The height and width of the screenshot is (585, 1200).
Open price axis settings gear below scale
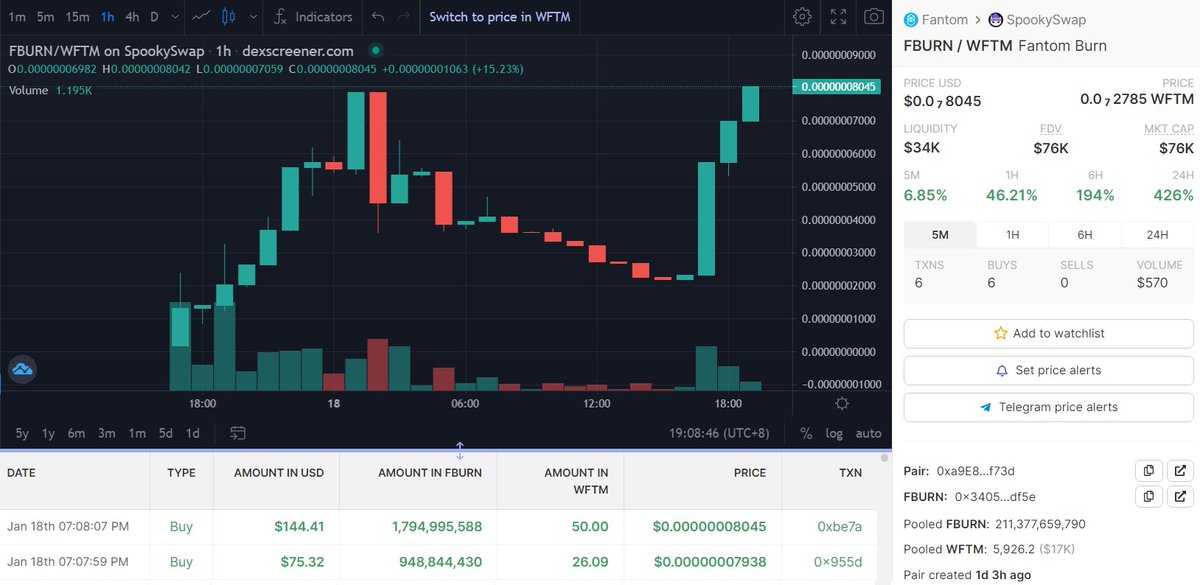click(842, 403)
